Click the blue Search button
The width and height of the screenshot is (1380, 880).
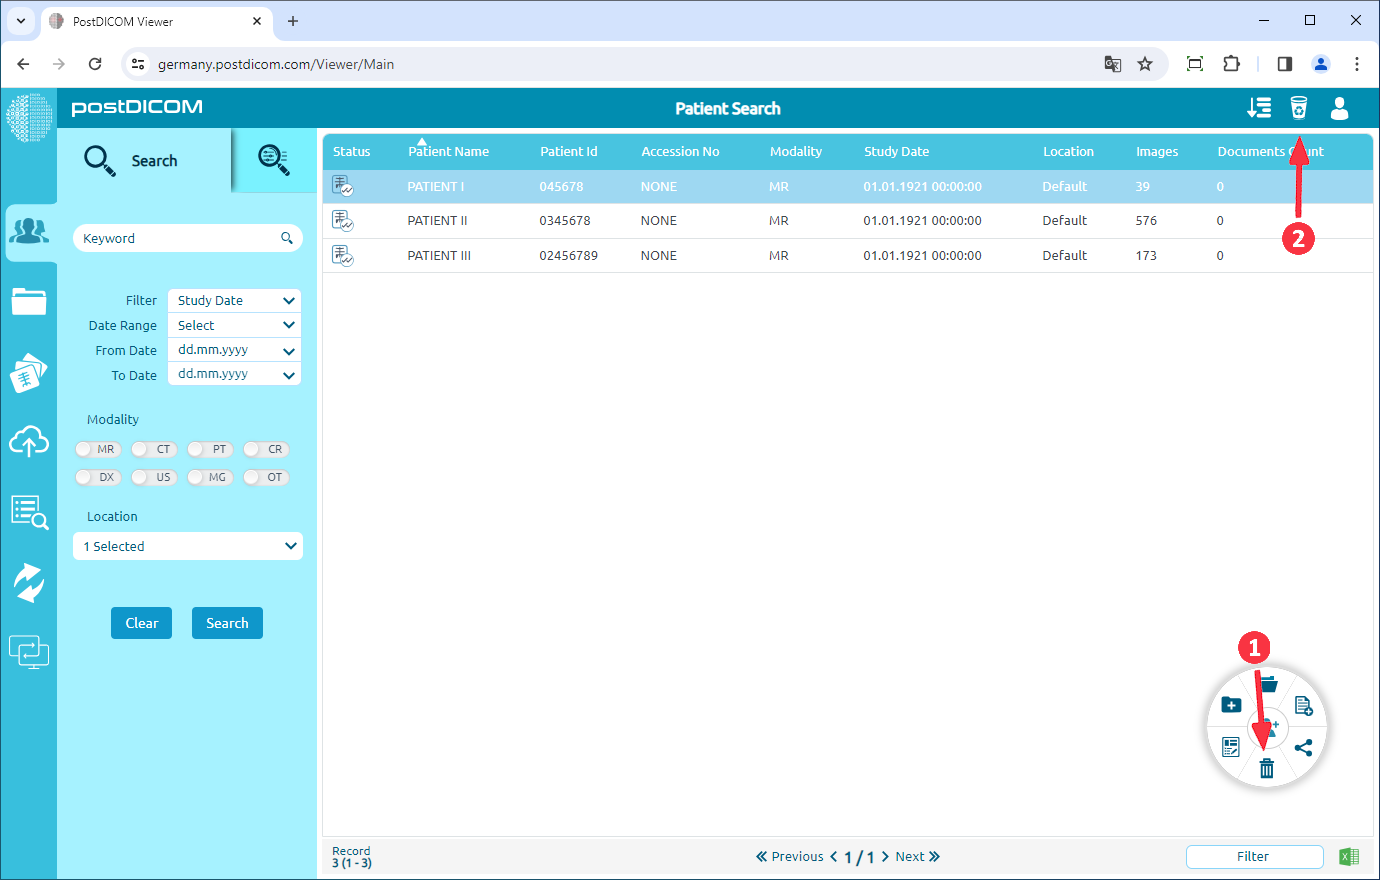[x=227, y=623]
